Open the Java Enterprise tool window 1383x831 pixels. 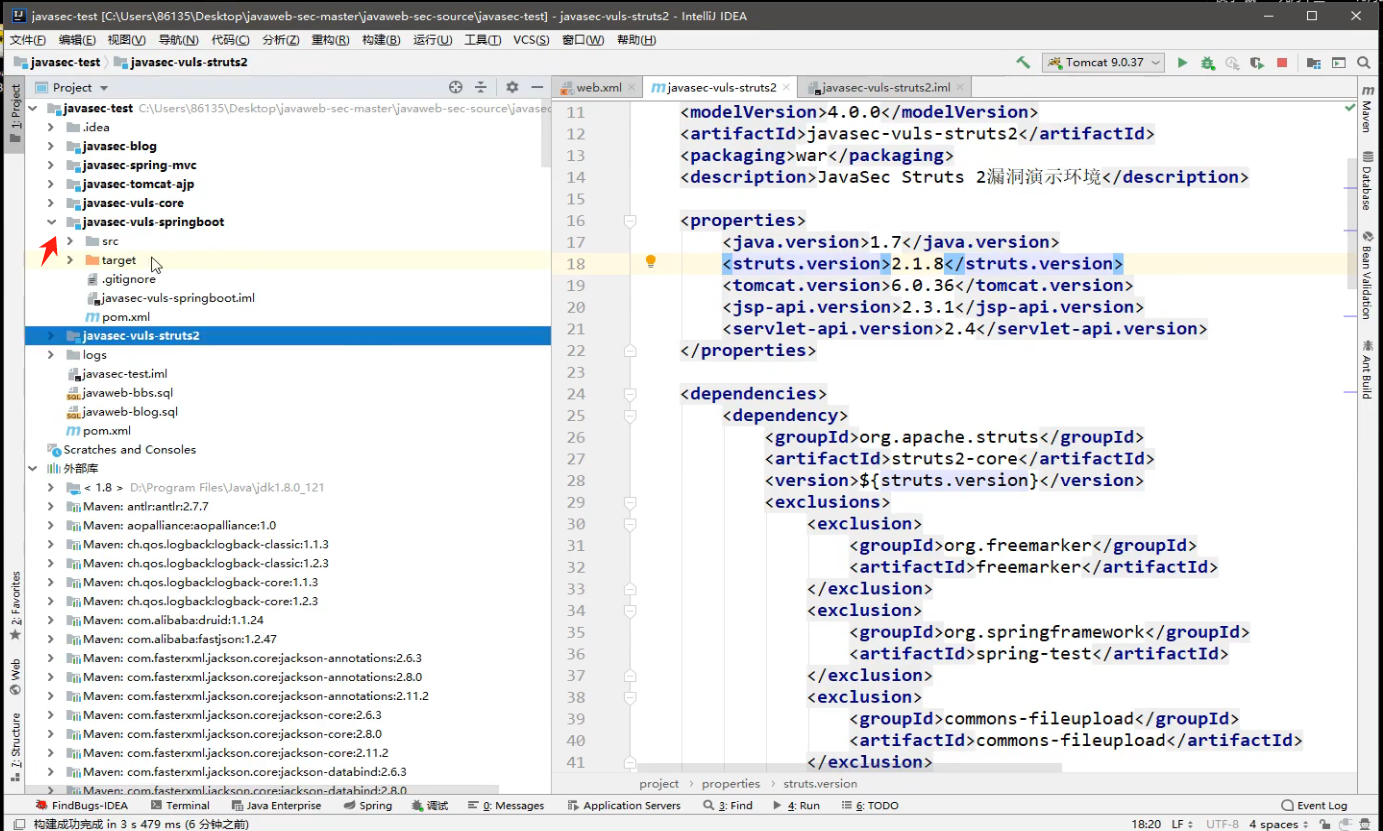click(276, 805)
